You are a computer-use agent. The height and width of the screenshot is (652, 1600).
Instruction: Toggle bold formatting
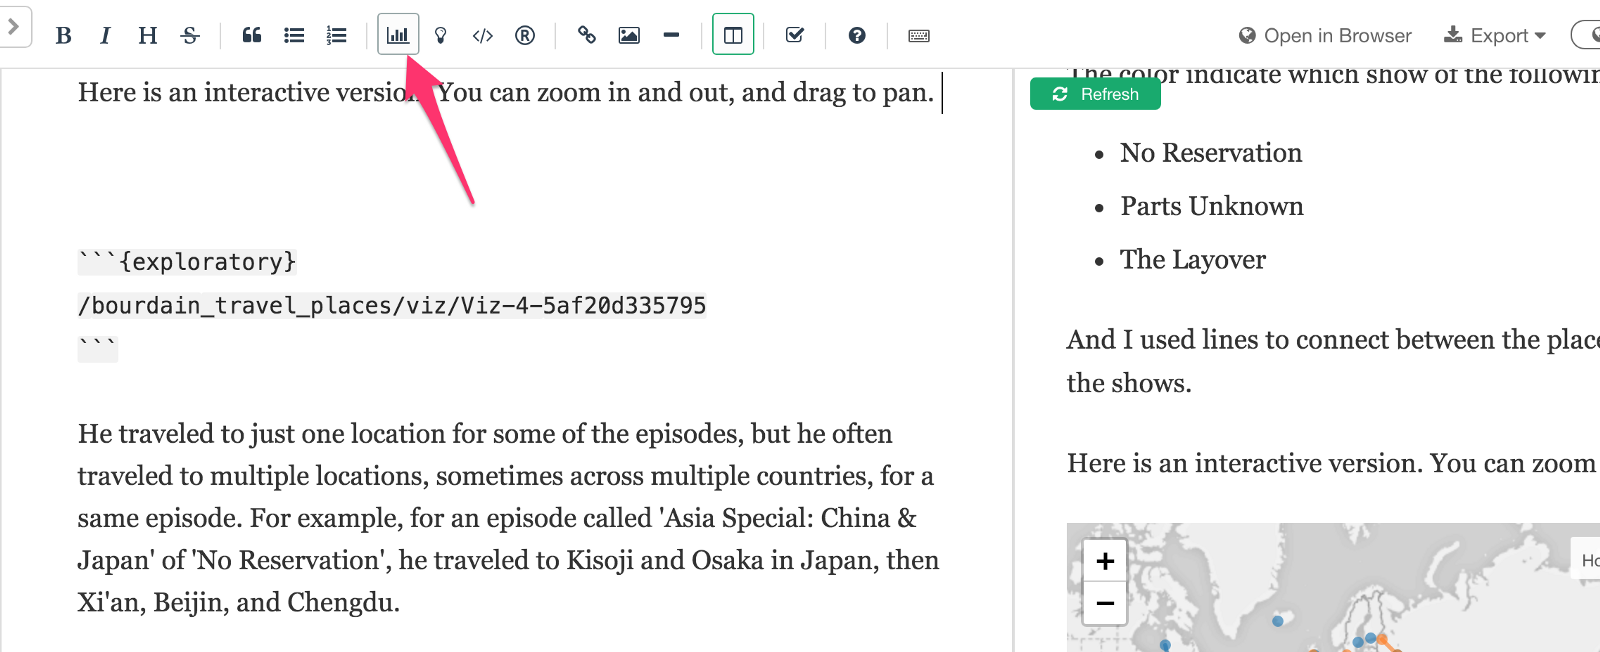(63, 36)
